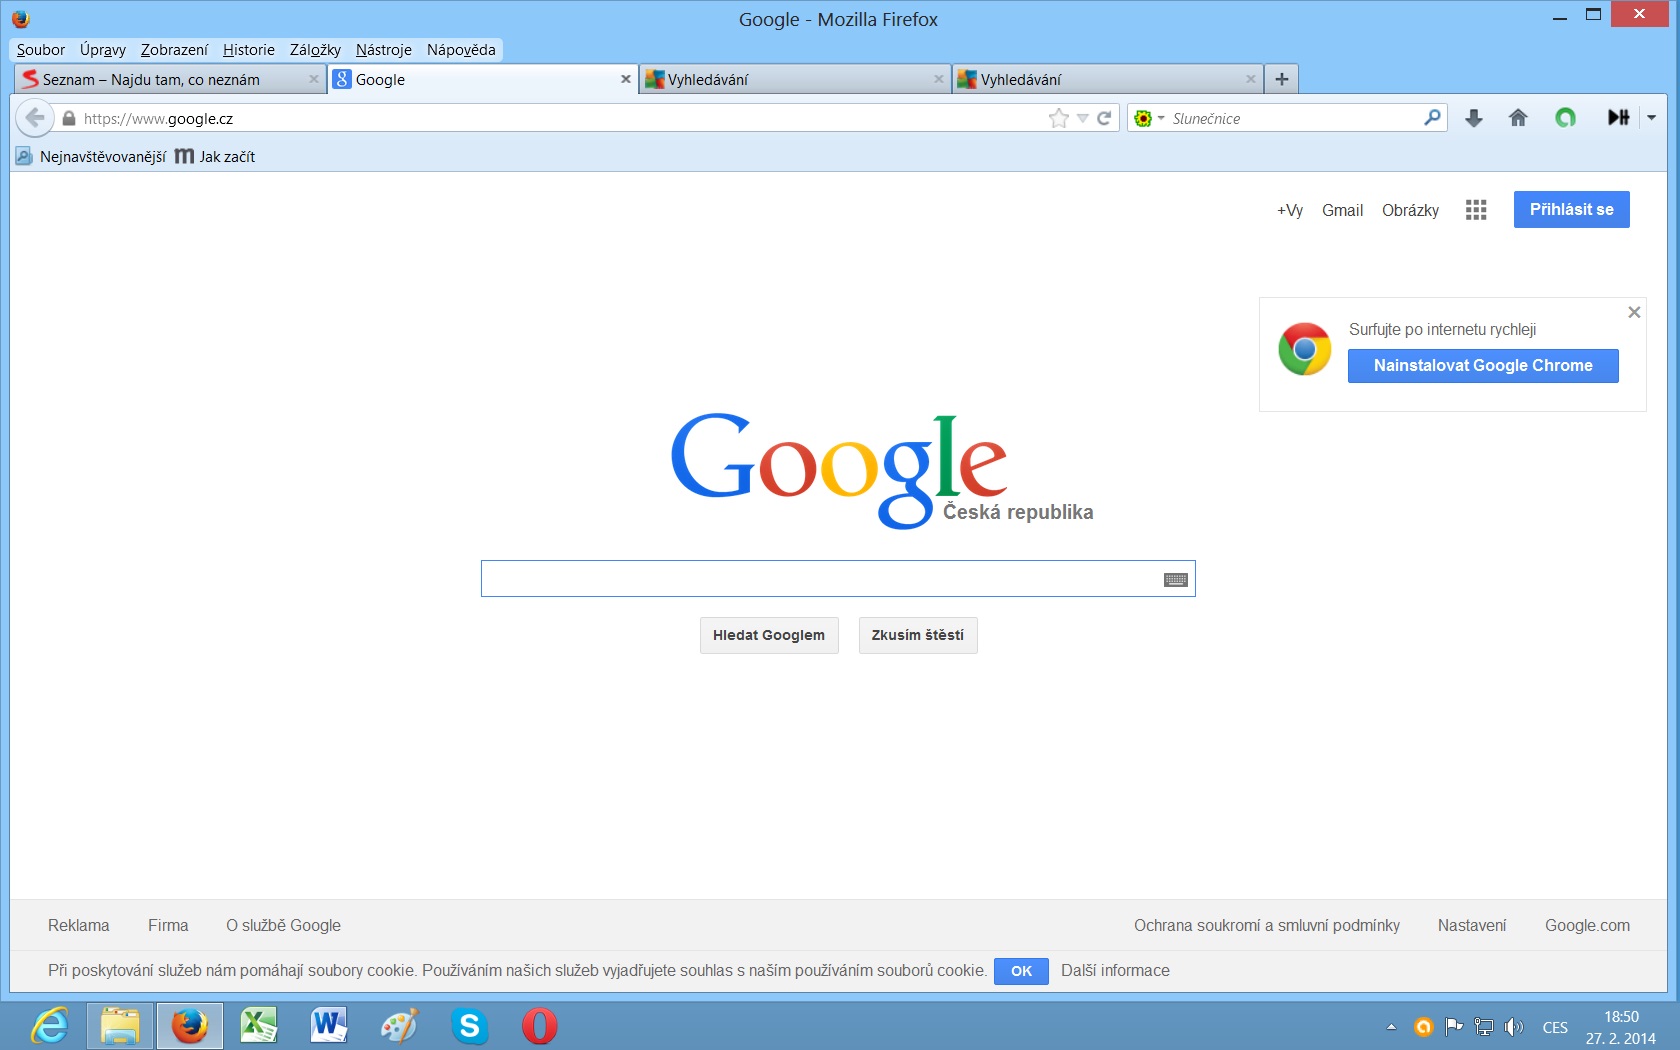Open the Ochrana soukromí a smluvní podmínky link
Viewport: 1680px width, 1050px height.
pos(1267,926)
